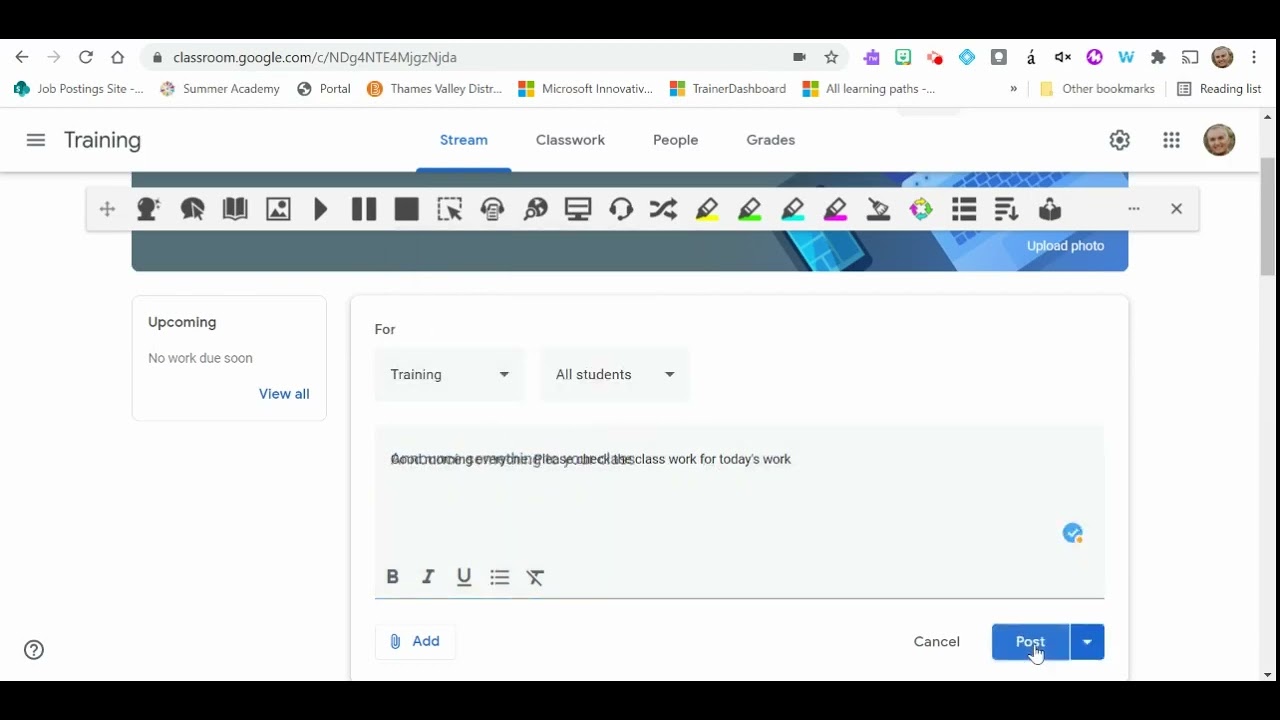Click the practice reading aloud icon
1280x720 pixels.
pos(1049,209)
